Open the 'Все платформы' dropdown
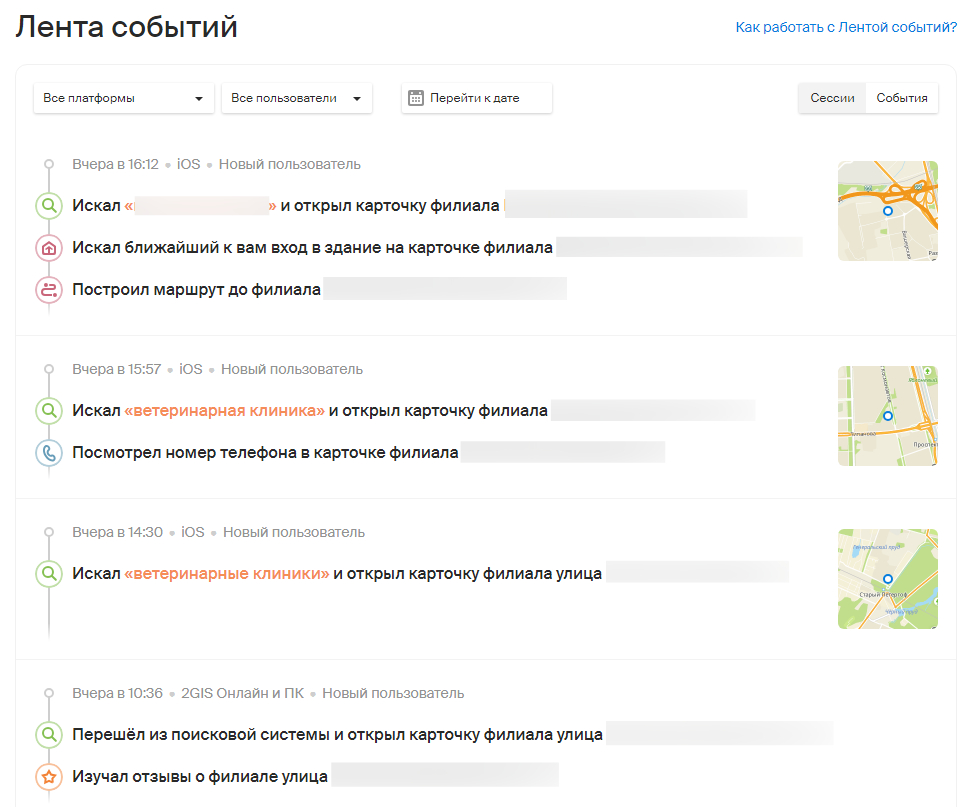 click(124, 98)
